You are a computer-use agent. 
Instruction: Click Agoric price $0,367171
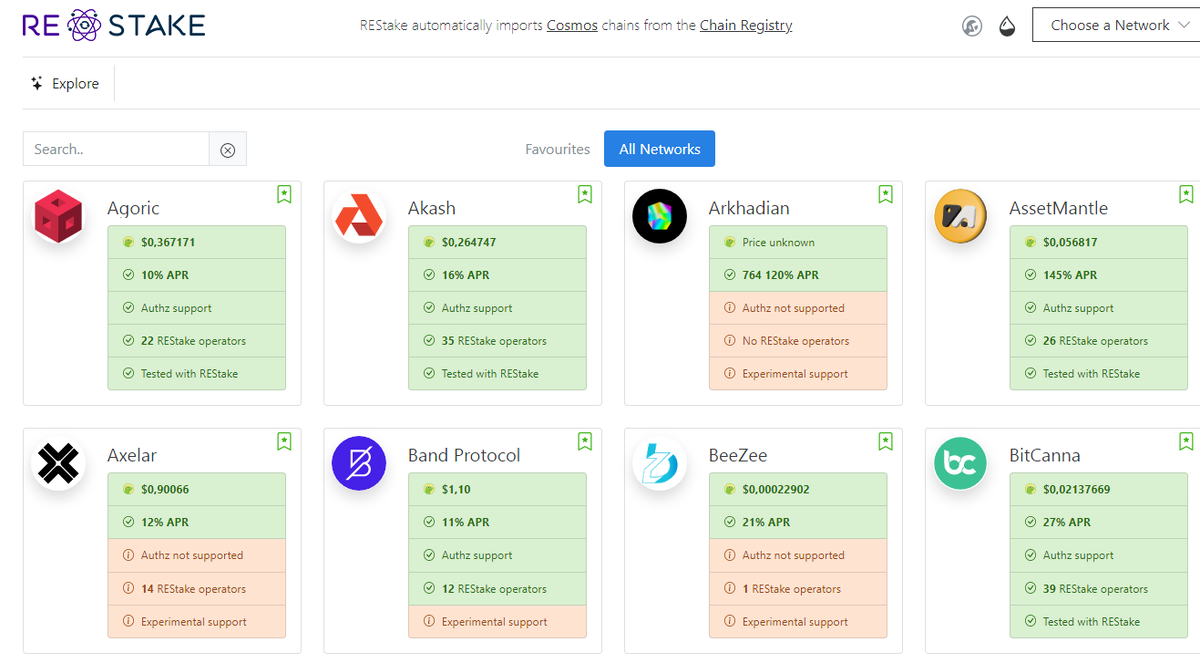196,242
